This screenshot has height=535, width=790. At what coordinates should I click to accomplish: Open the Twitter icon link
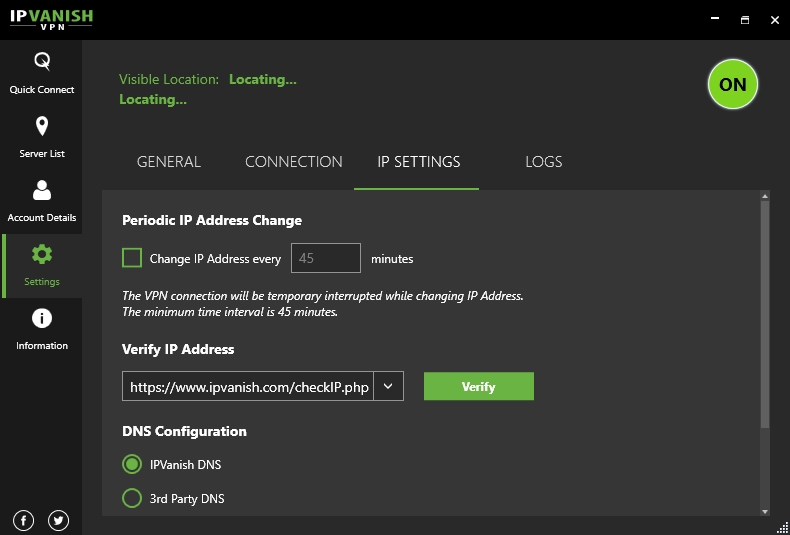[58, 520]
